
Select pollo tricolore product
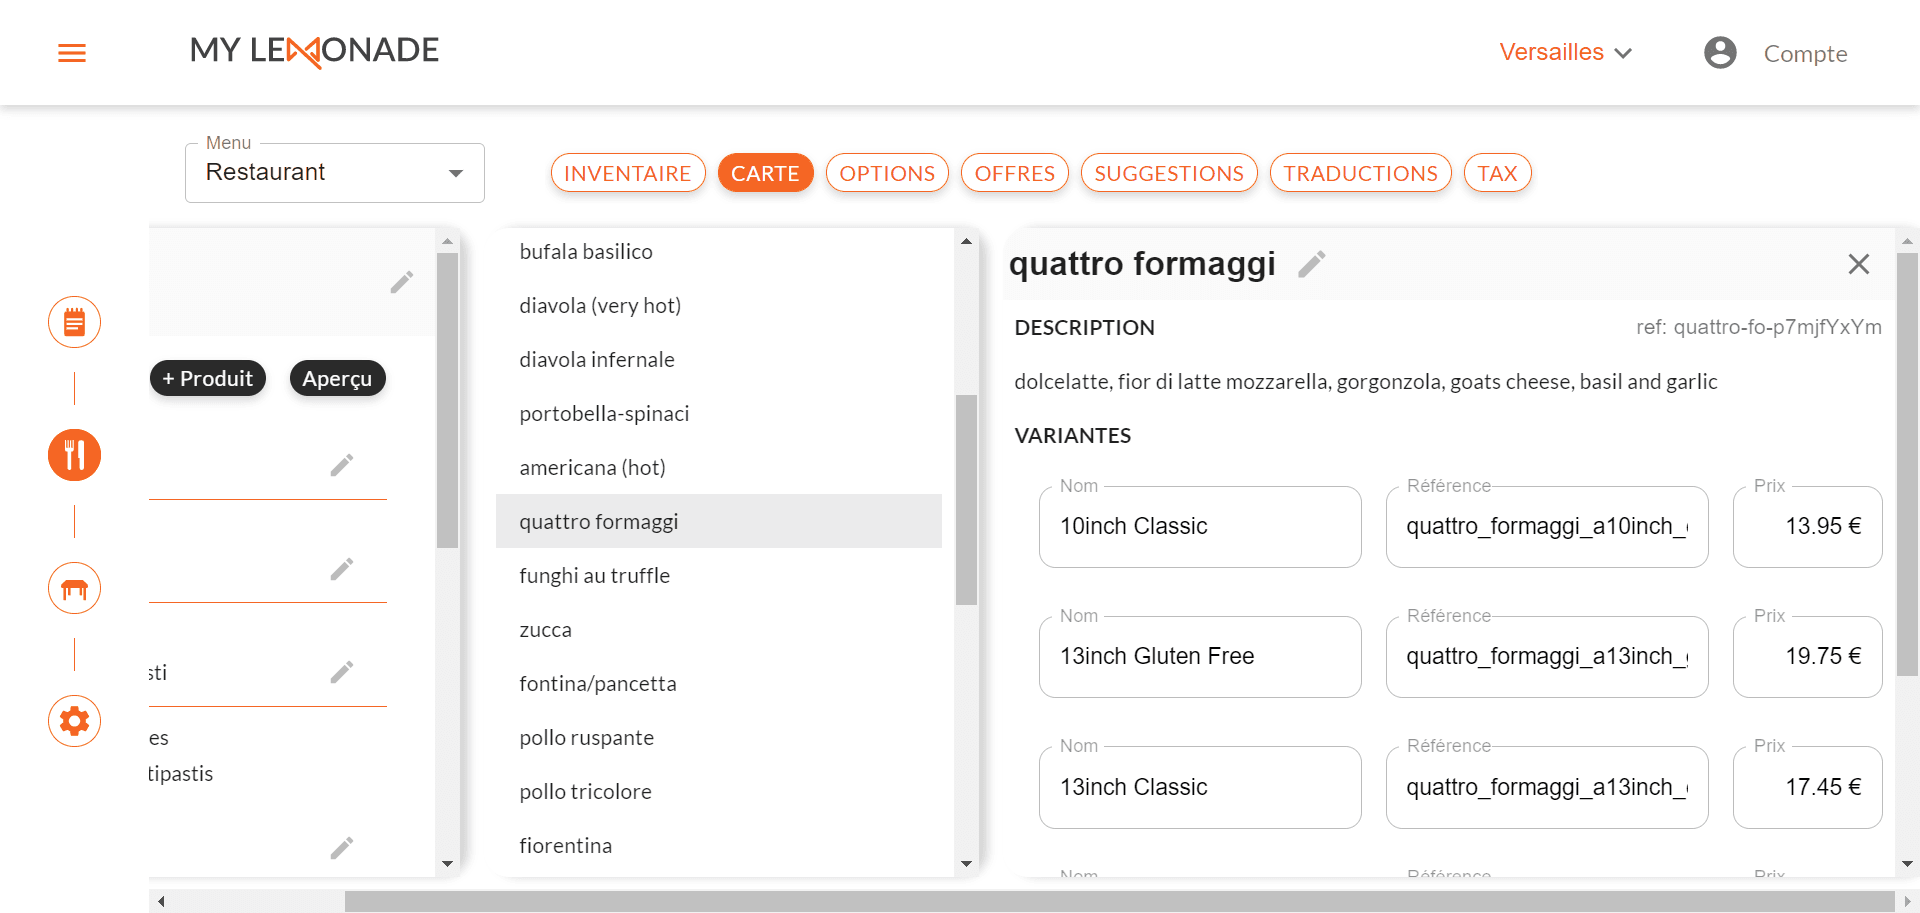(x=719, y=792)
